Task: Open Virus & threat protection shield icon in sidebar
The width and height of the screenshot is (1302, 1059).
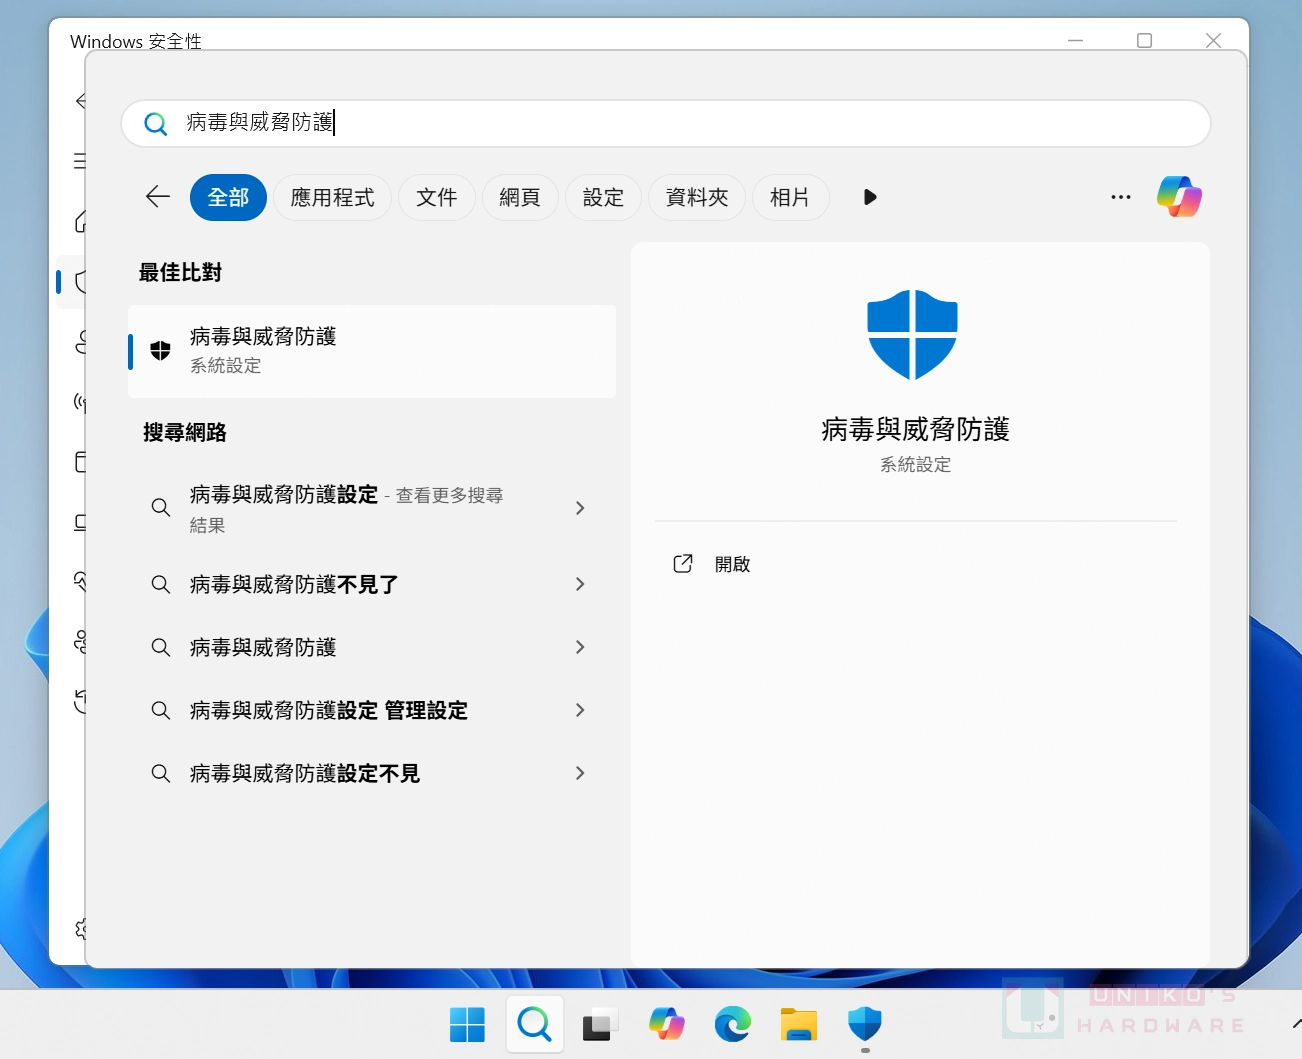Action: coord(80,282)
